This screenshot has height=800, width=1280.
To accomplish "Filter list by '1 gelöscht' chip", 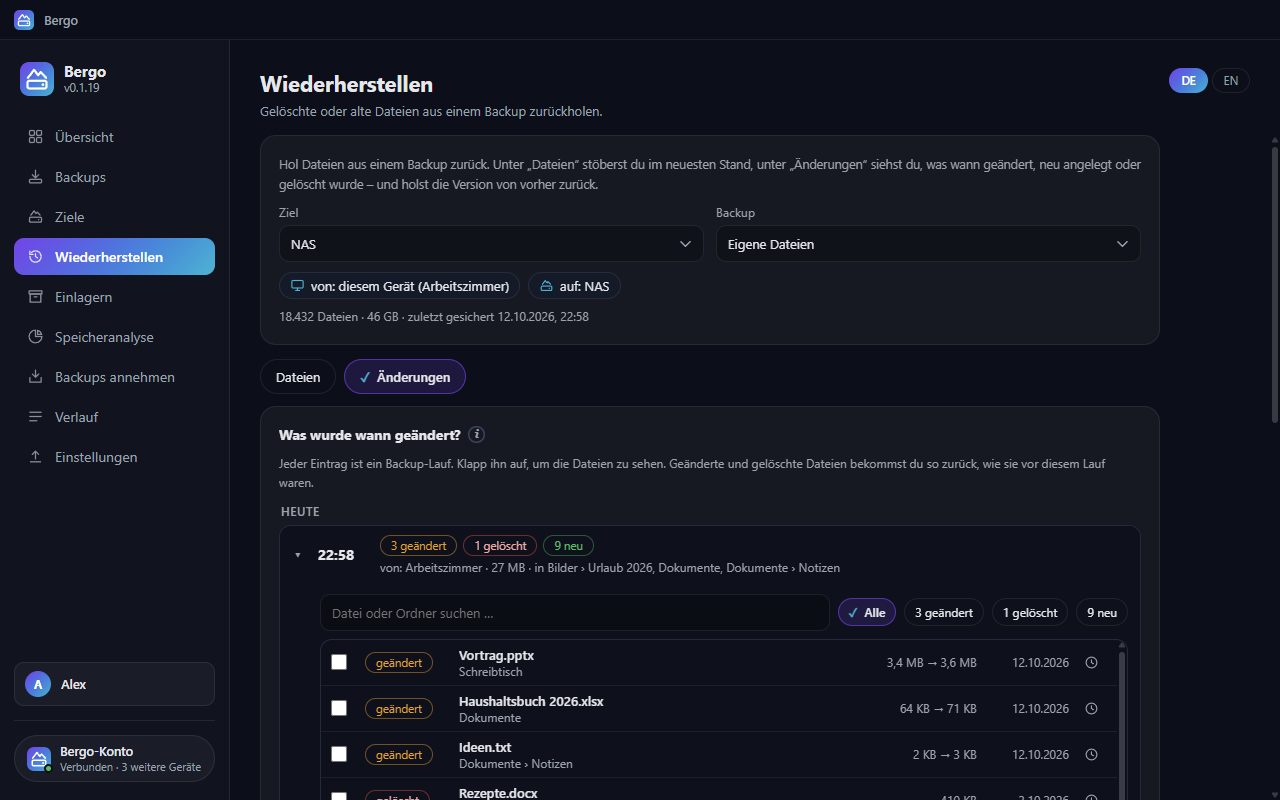I will coord(1030,613).
